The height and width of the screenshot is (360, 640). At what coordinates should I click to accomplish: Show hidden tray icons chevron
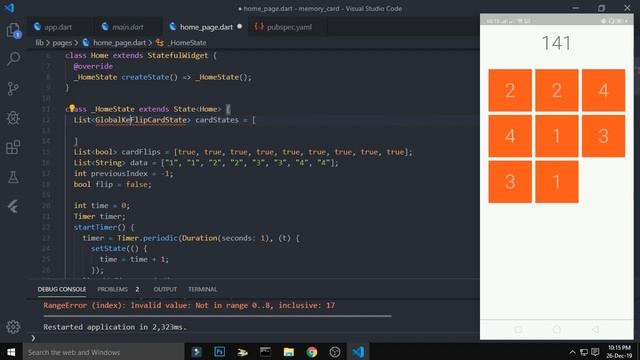click(x=573, y=352)
